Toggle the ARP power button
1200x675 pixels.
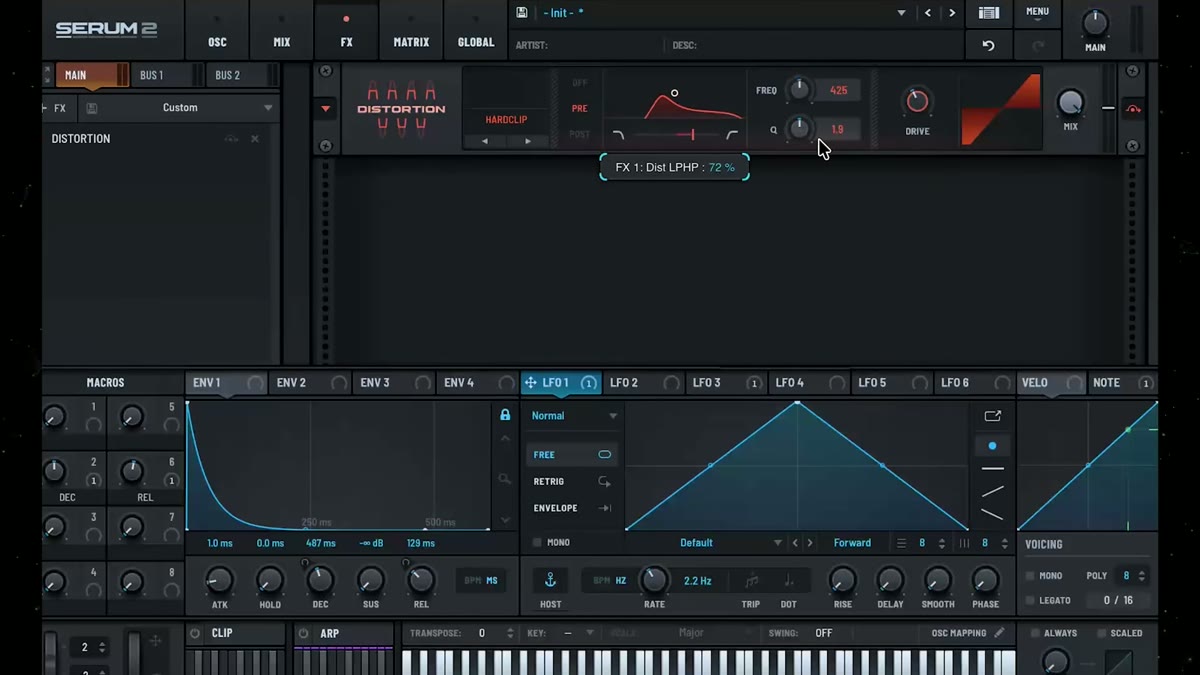click(x=303, y=633)
